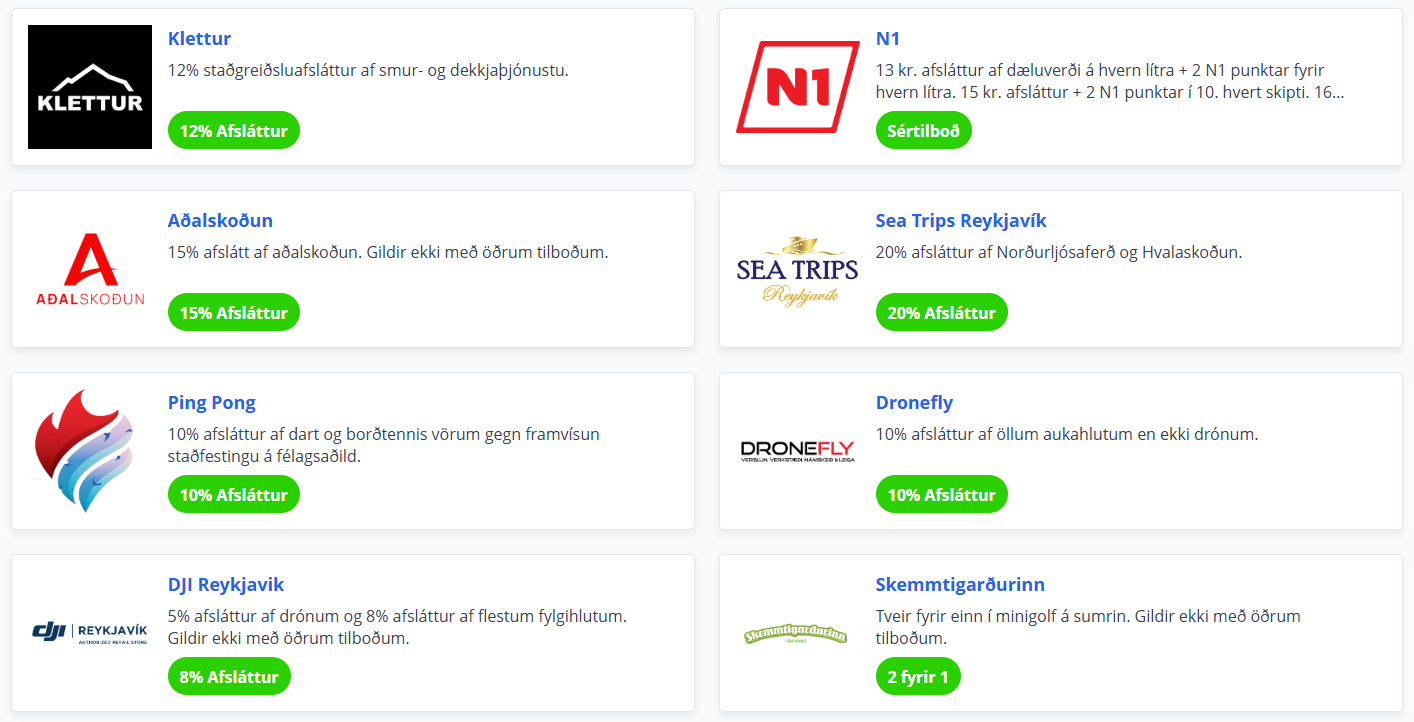Screen dimensions: 1414x722
Task: Click the Ping Pong offer description text
Action: pos(383,445)
